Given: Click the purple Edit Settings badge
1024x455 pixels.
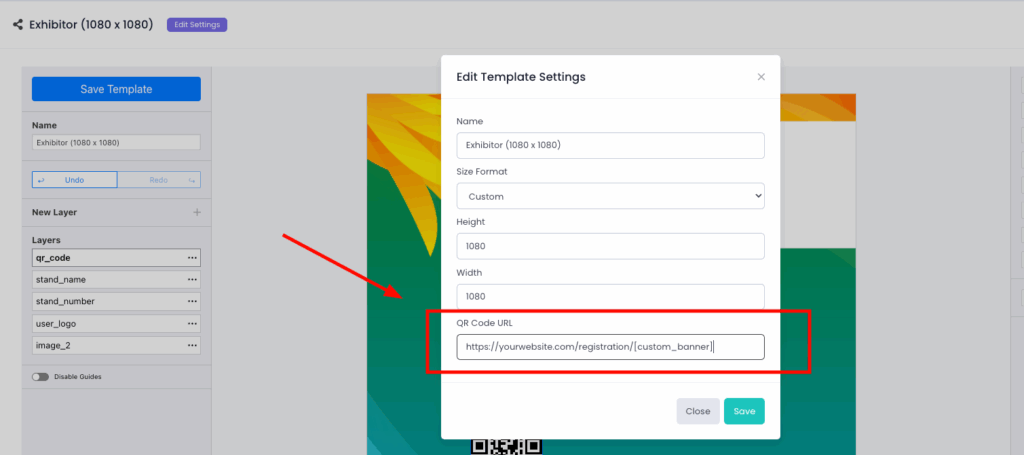Looking at the screenshot, I should [x=197, y=24].
